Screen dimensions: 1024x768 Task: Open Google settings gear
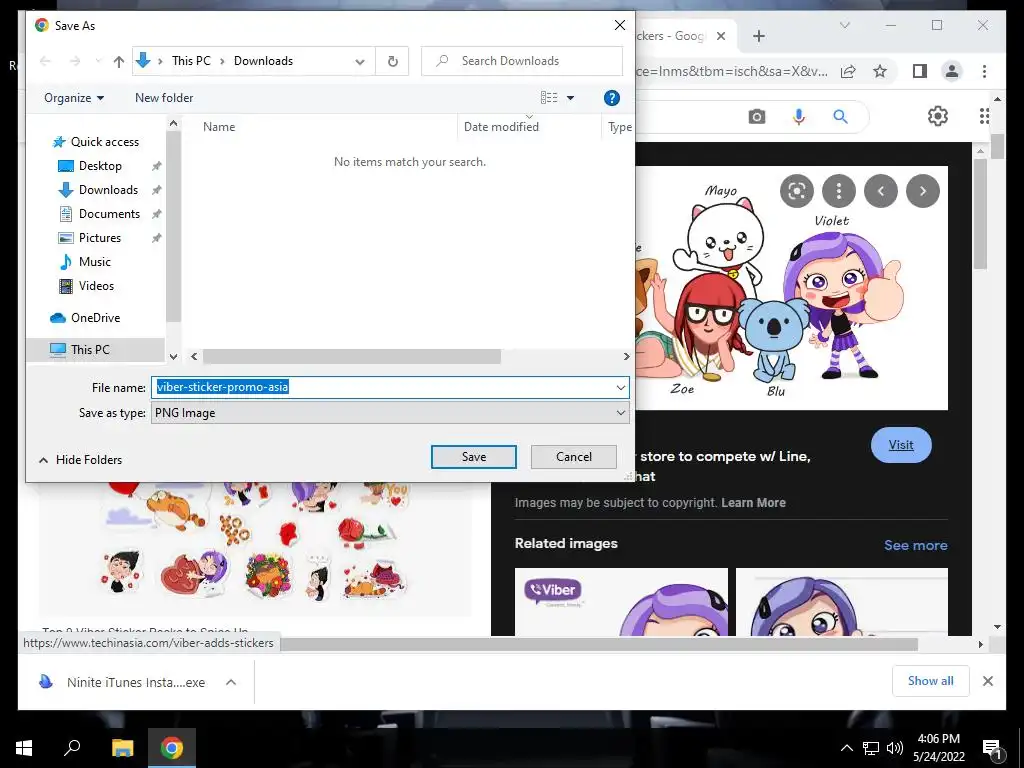click(x=937, y=116)
